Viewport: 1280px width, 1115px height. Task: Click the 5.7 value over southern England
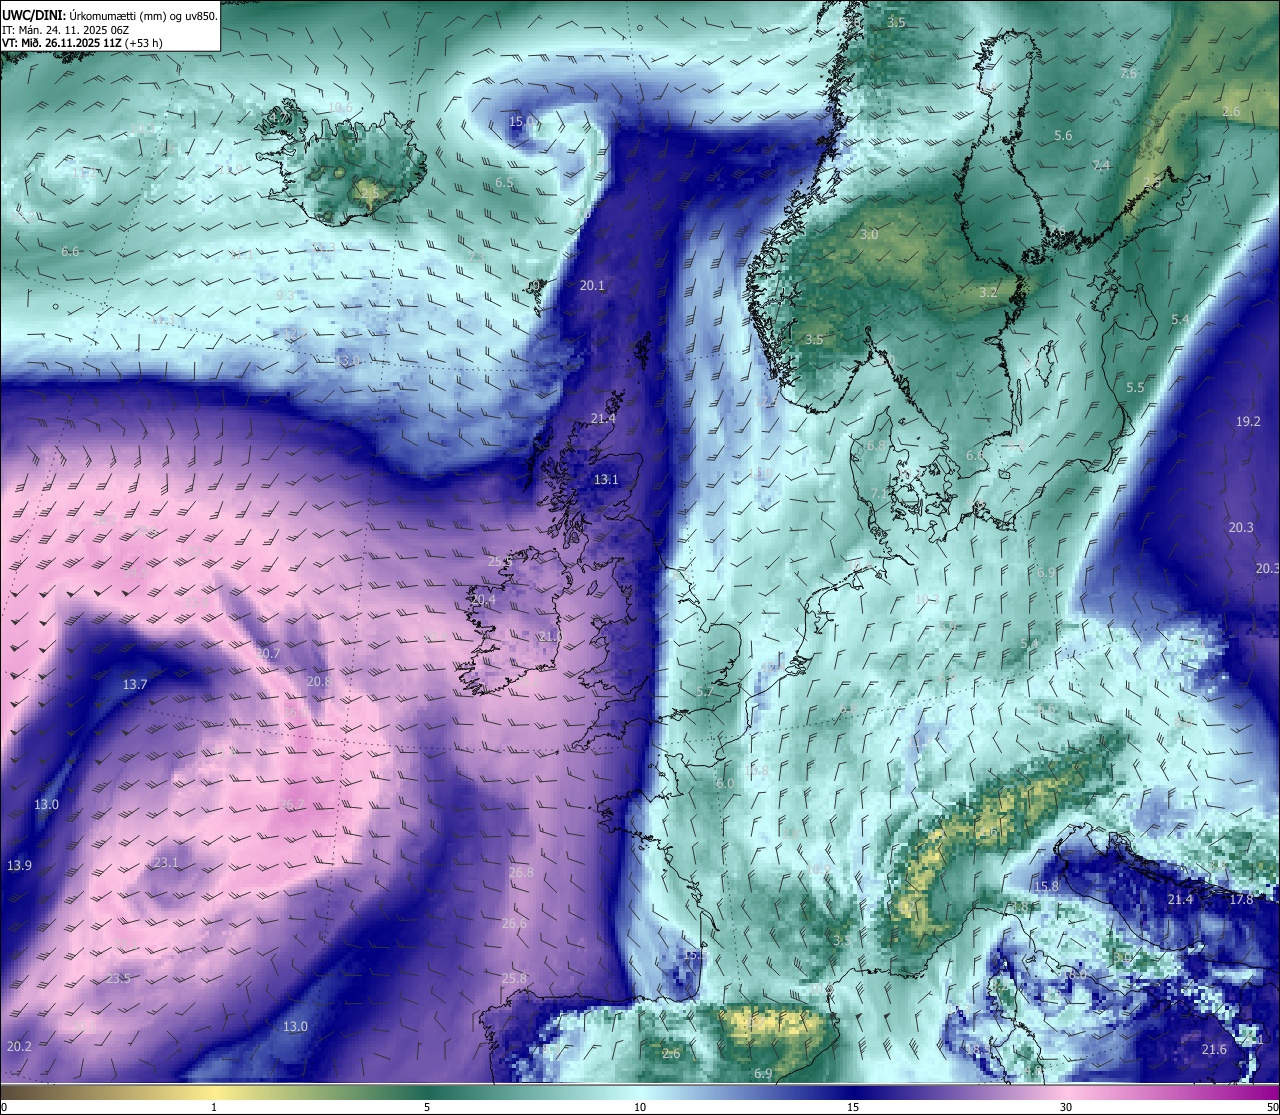(x=705, y=692)
